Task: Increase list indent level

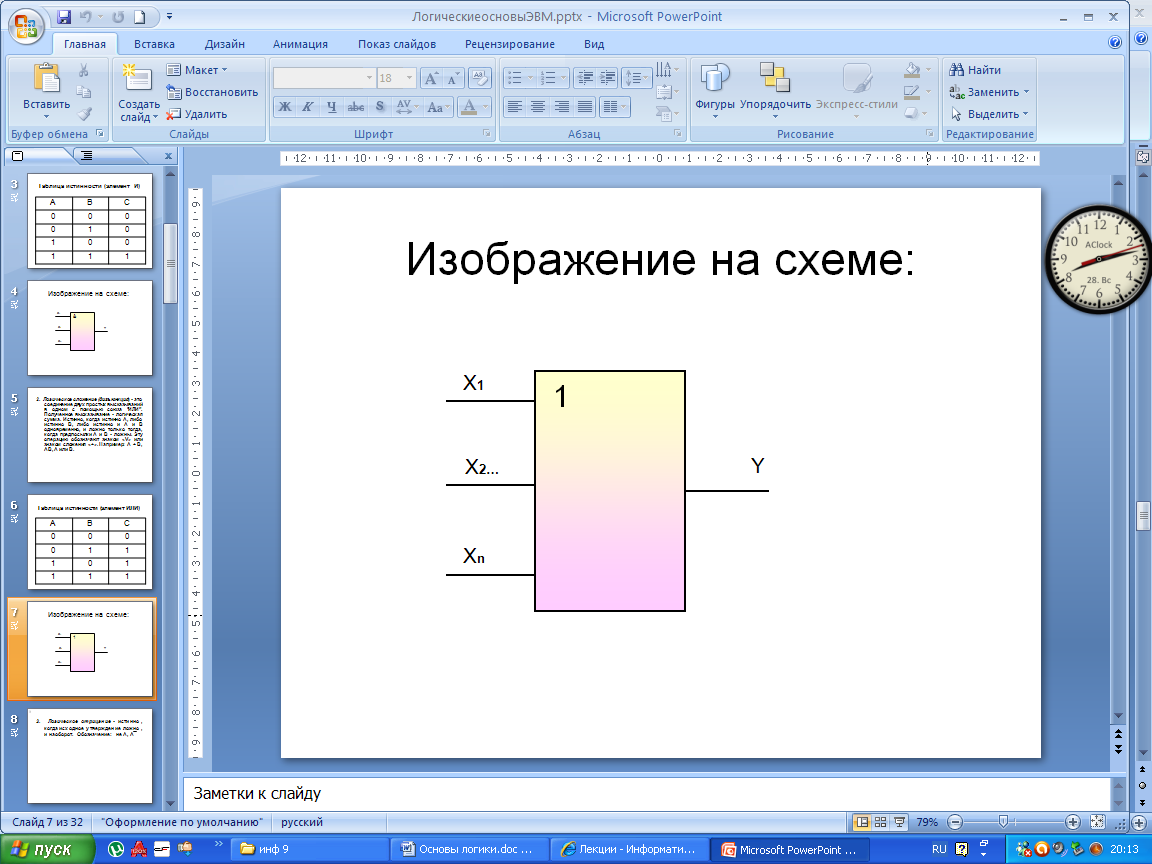Action: (x=608, y=77)
